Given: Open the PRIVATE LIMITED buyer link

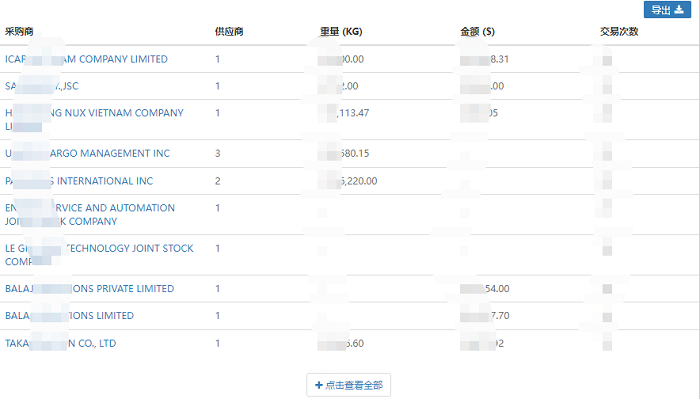Looking at the screenshot, I should 89,288.
